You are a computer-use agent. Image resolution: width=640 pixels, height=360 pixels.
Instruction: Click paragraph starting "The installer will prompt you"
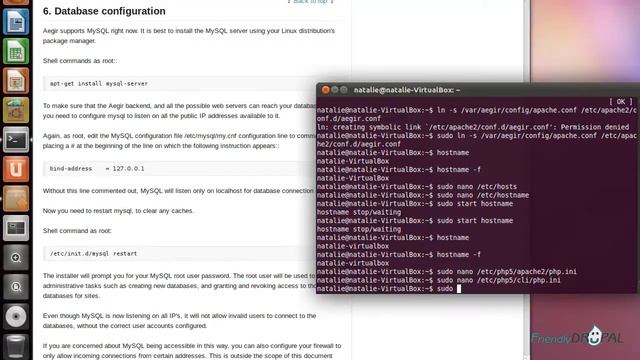179,285
